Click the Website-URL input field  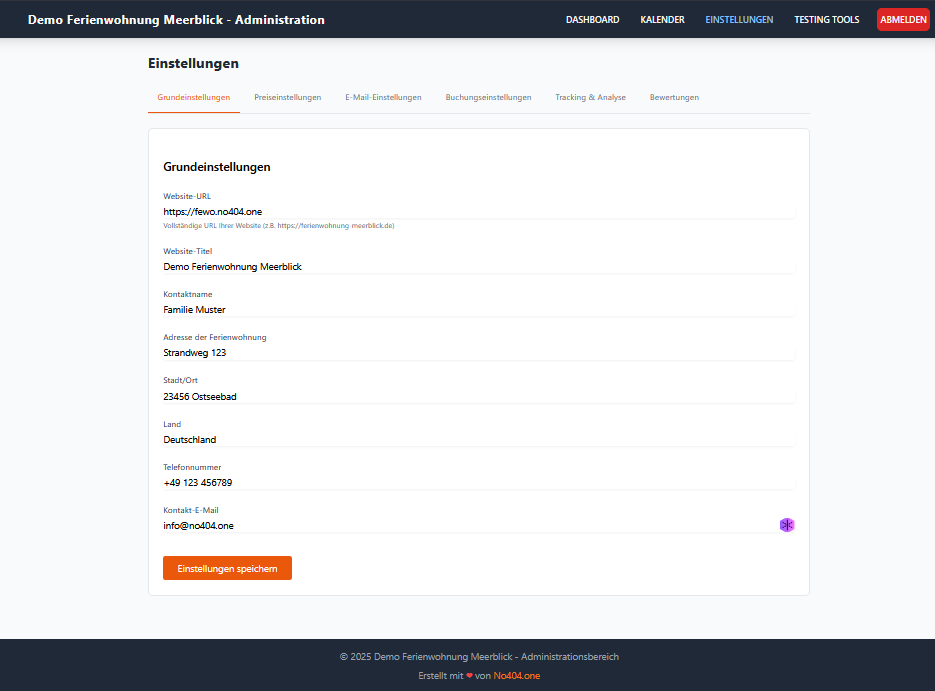tap(478, 211)
